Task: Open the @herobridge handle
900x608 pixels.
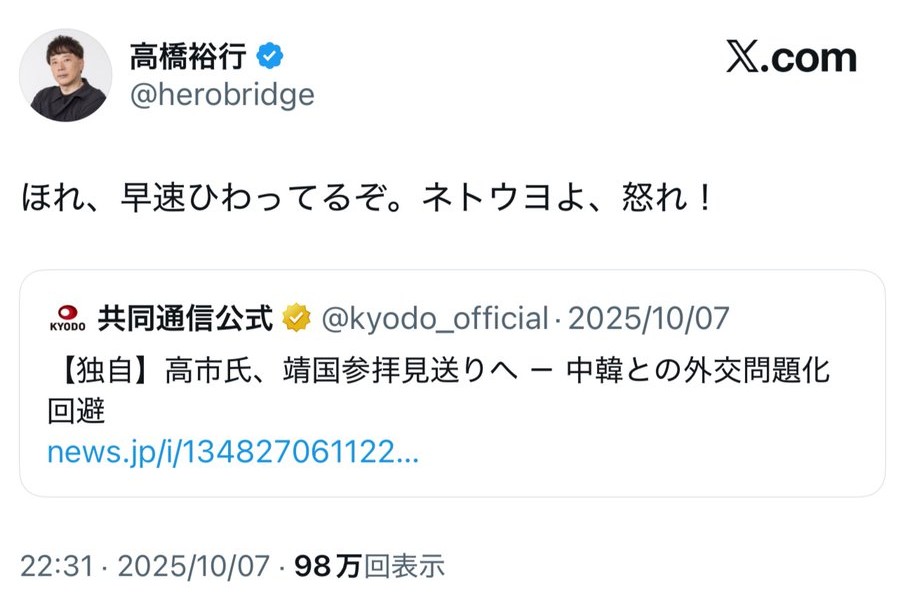Action: pyautogui.click(x=221, y=95)
